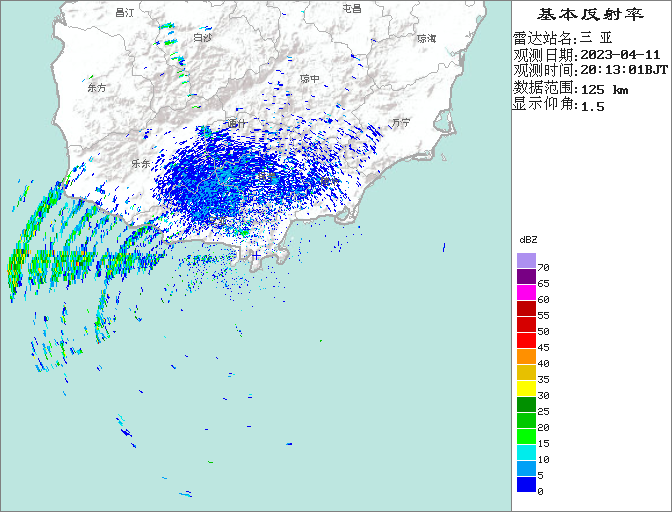672x512 pixels.
Task: Select the dark blue legend swatch
Action: point(526,485)
